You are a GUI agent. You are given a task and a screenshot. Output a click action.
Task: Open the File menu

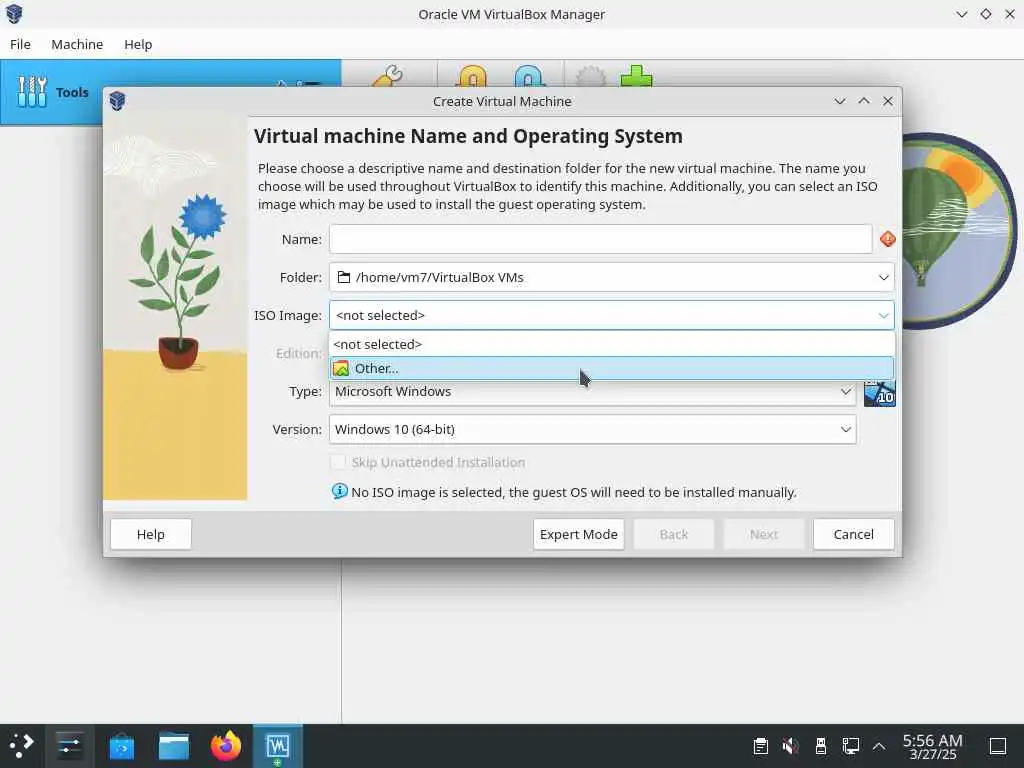(20, 44)
